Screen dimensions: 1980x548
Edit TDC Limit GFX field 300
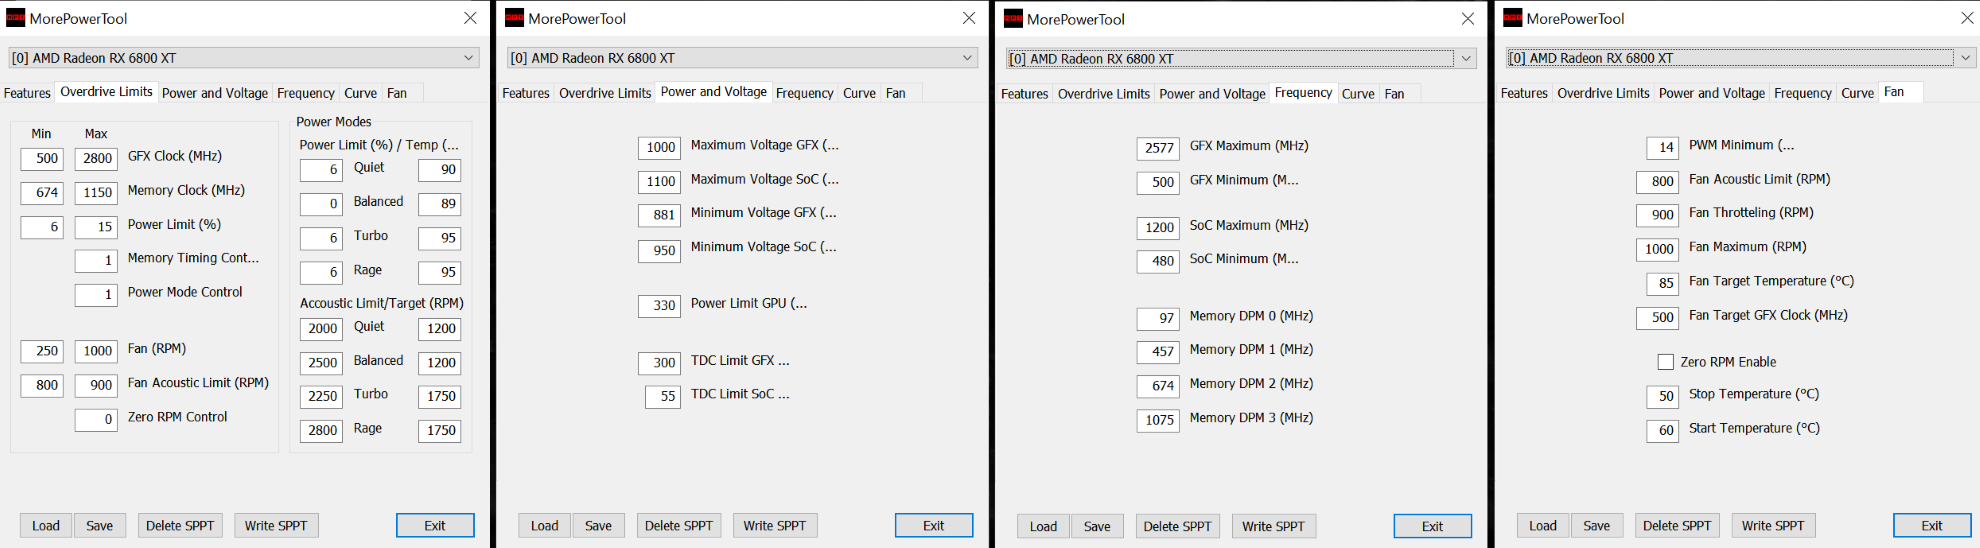[660, 363]
